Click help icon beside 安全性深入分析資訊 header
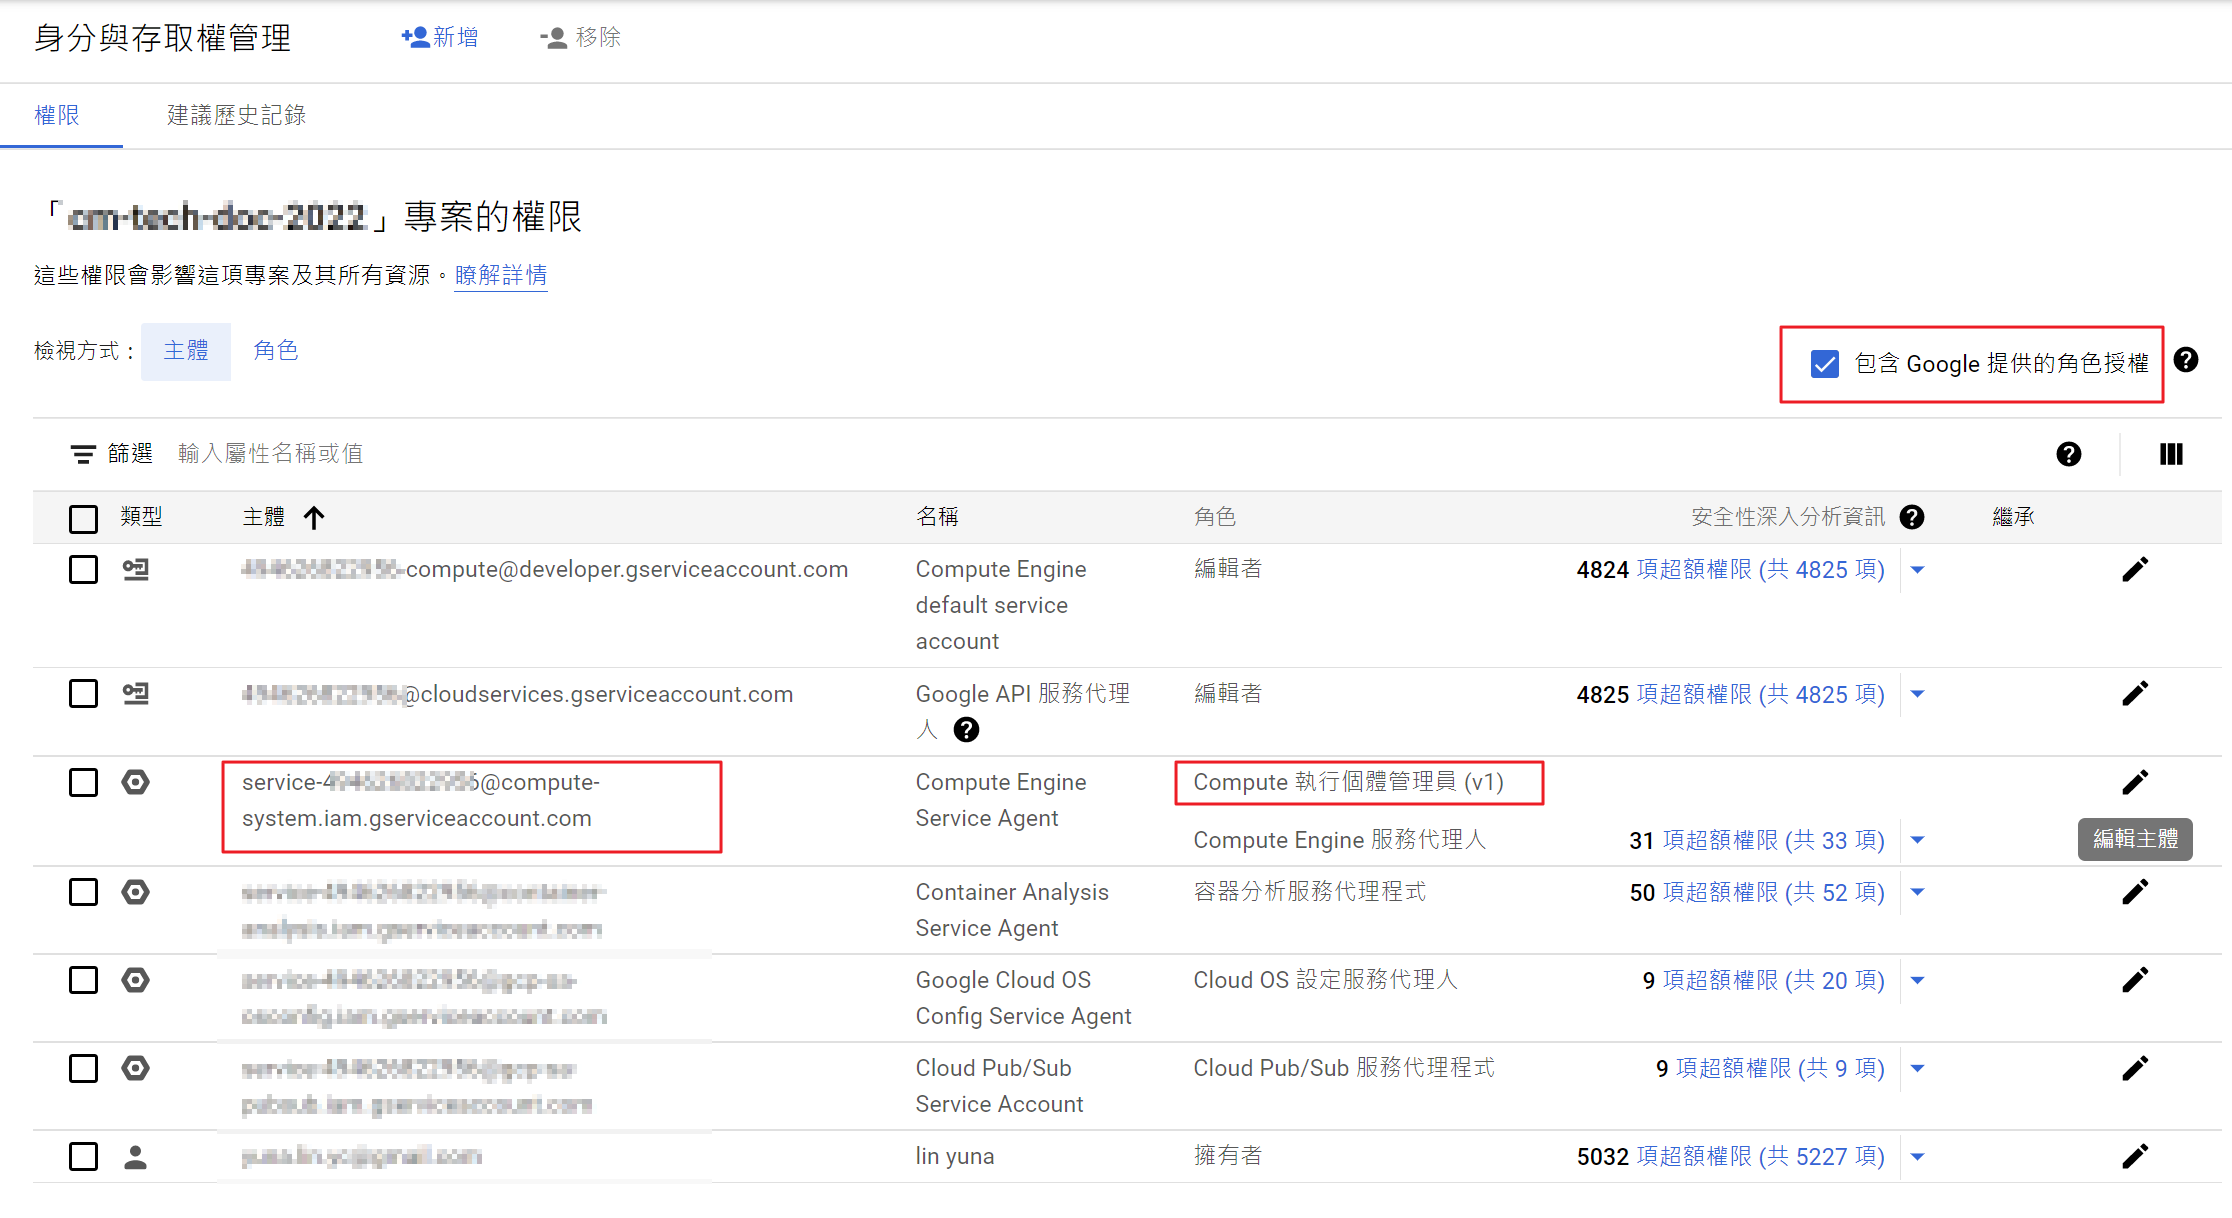 pos(1912,517)
